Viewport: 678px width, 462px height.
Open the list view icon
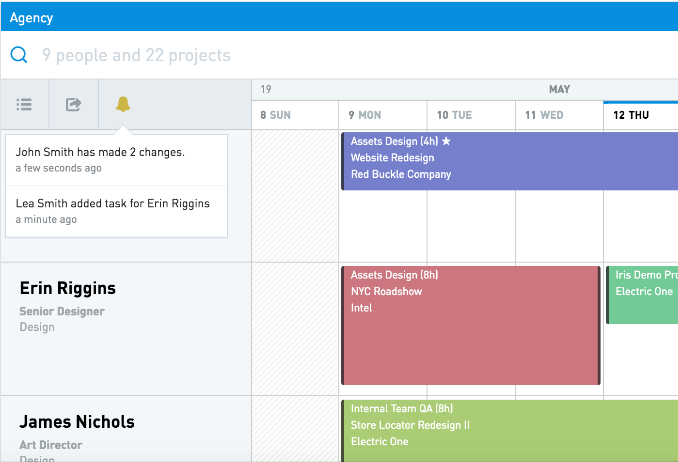24,104
